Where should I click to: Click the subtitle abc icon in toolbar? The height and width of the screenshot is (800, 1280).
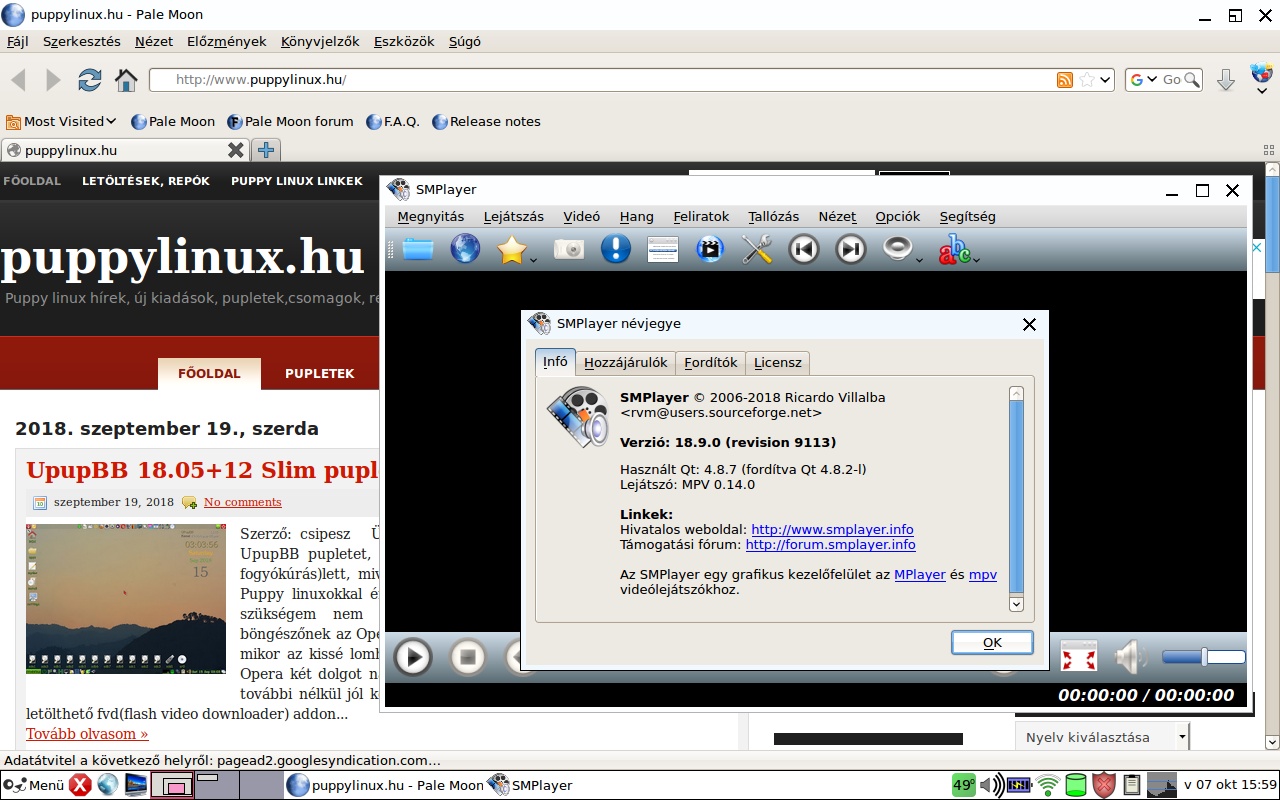click(x=953, y=249)
